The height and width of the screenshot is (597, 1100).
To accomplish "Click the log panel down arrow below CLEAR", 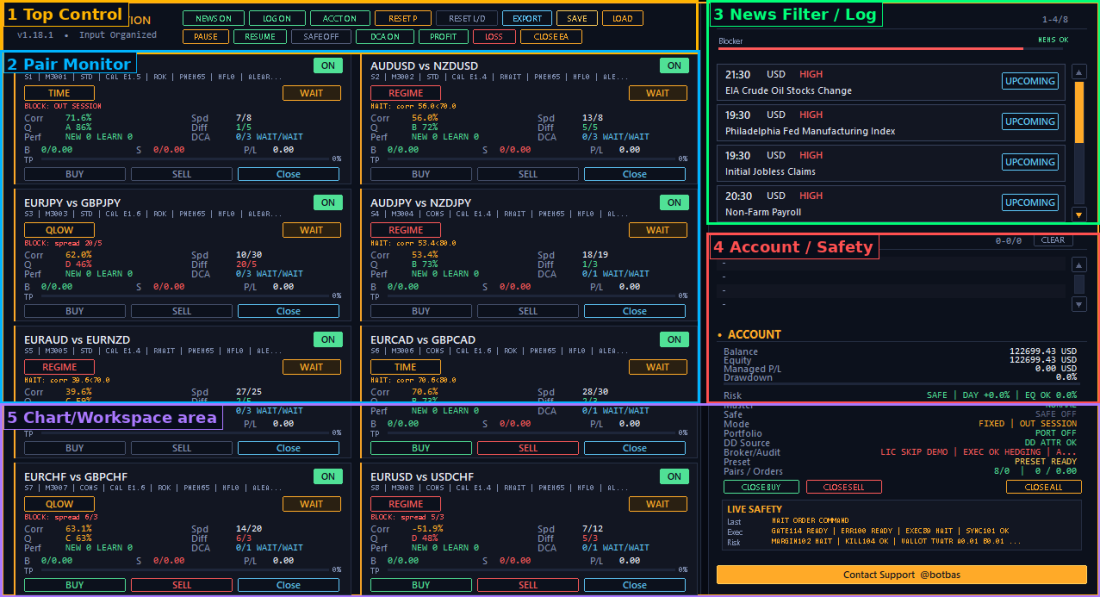I will tap(1080, 304).
